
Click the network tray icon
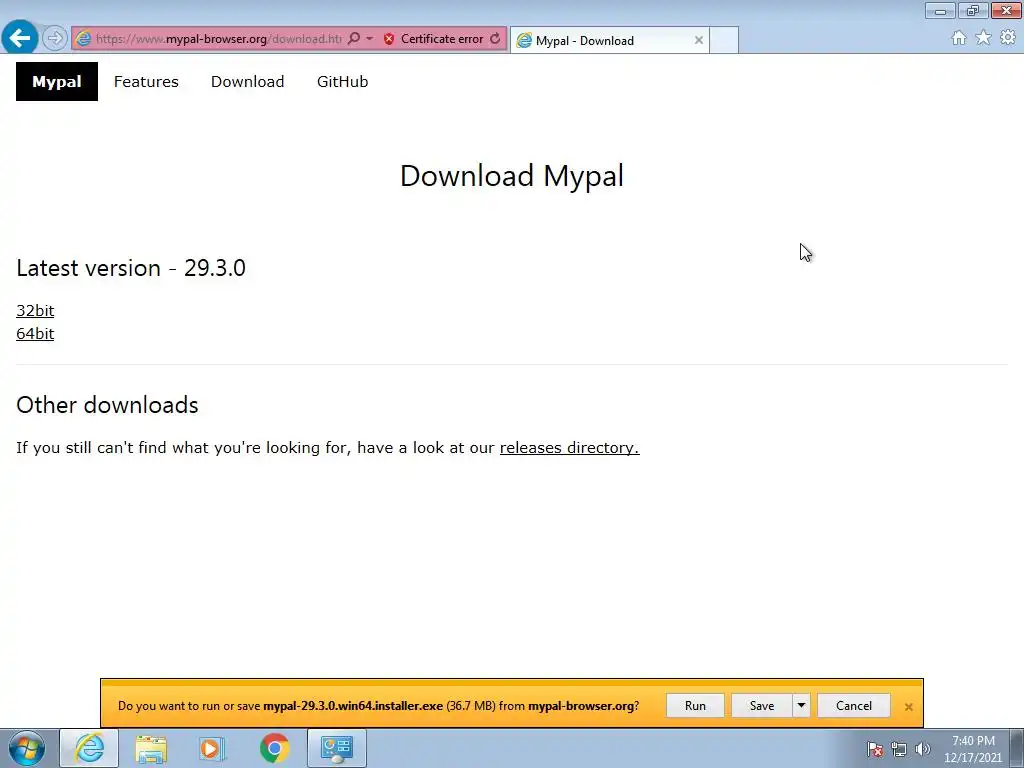pyautogui.click(x=899, y=749)
